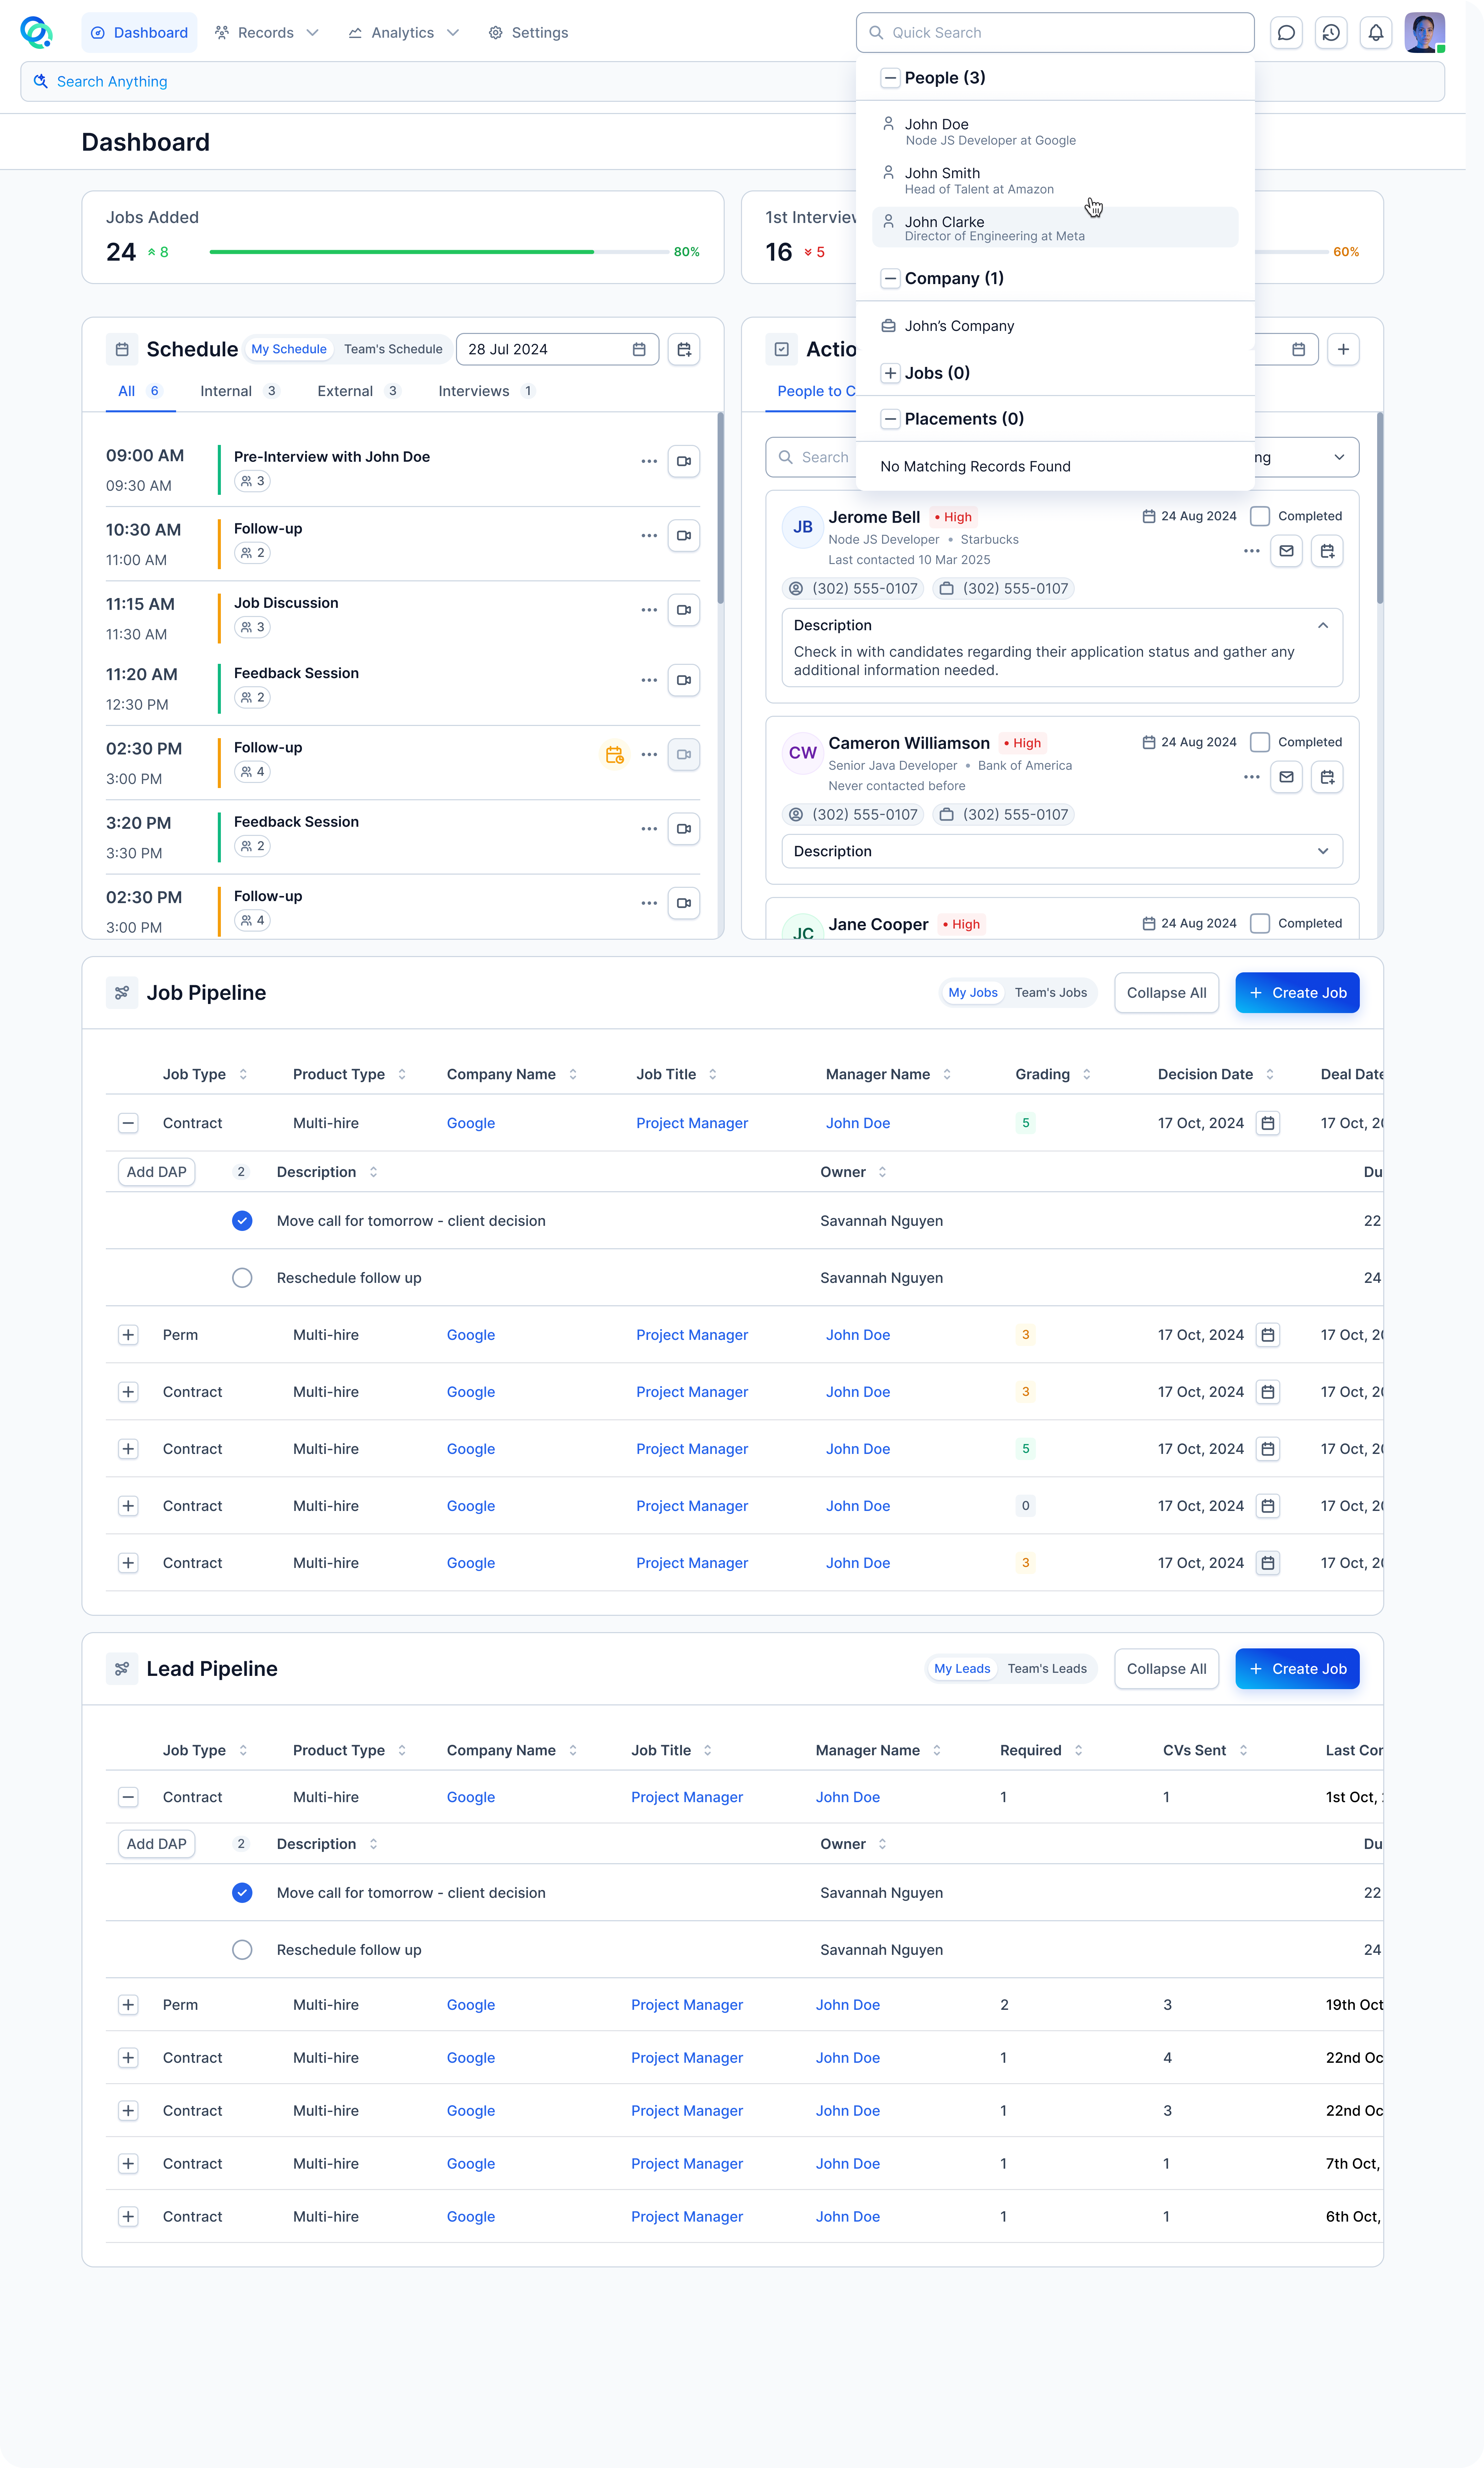The image size is (1484, 2468).
Task: Open more options for 10:30 AM Follow-up
Action: 649,536
